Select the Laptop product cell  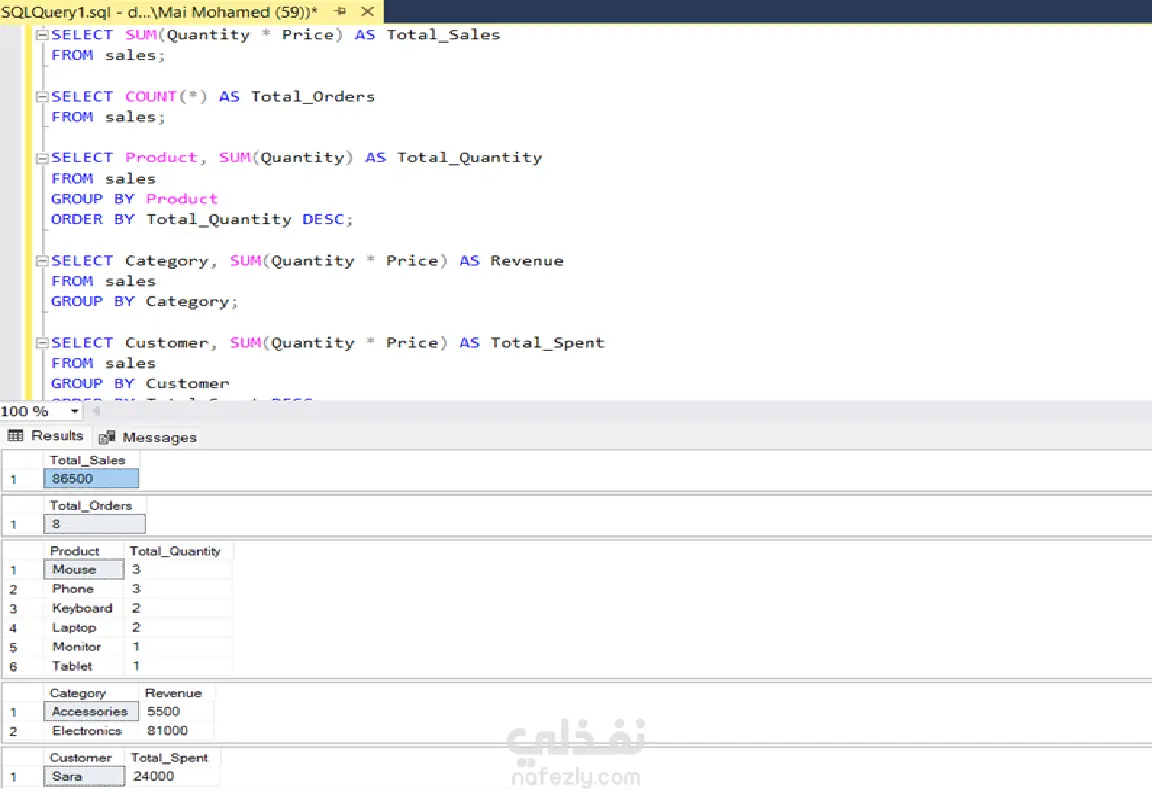pyautogui.click(x=84, y=628)
